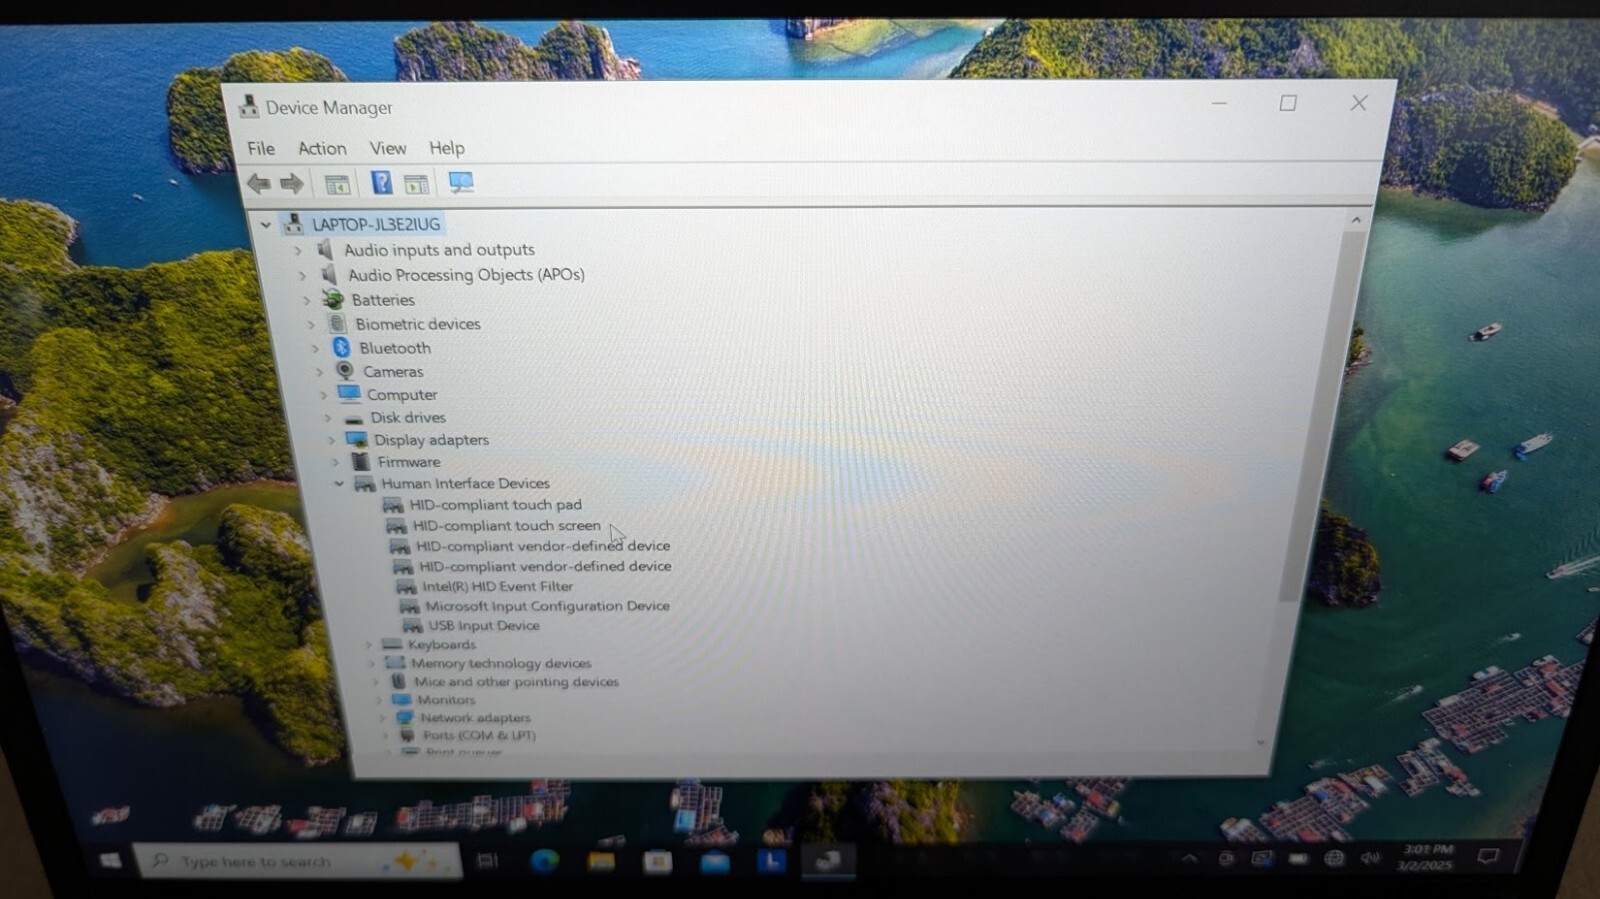Click the Disk drives icon
This screenshot has width=1600, height=899.
click(353, 418)
